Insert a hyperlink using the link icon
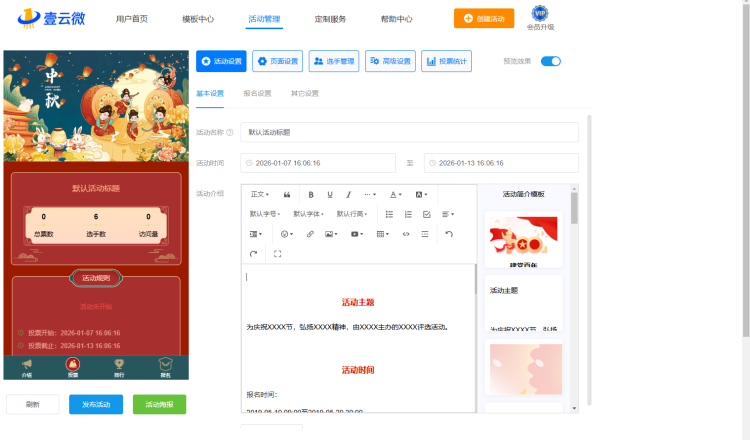This screenshot has width=750, height=440. pyautogui.click(x=310, y=234)
